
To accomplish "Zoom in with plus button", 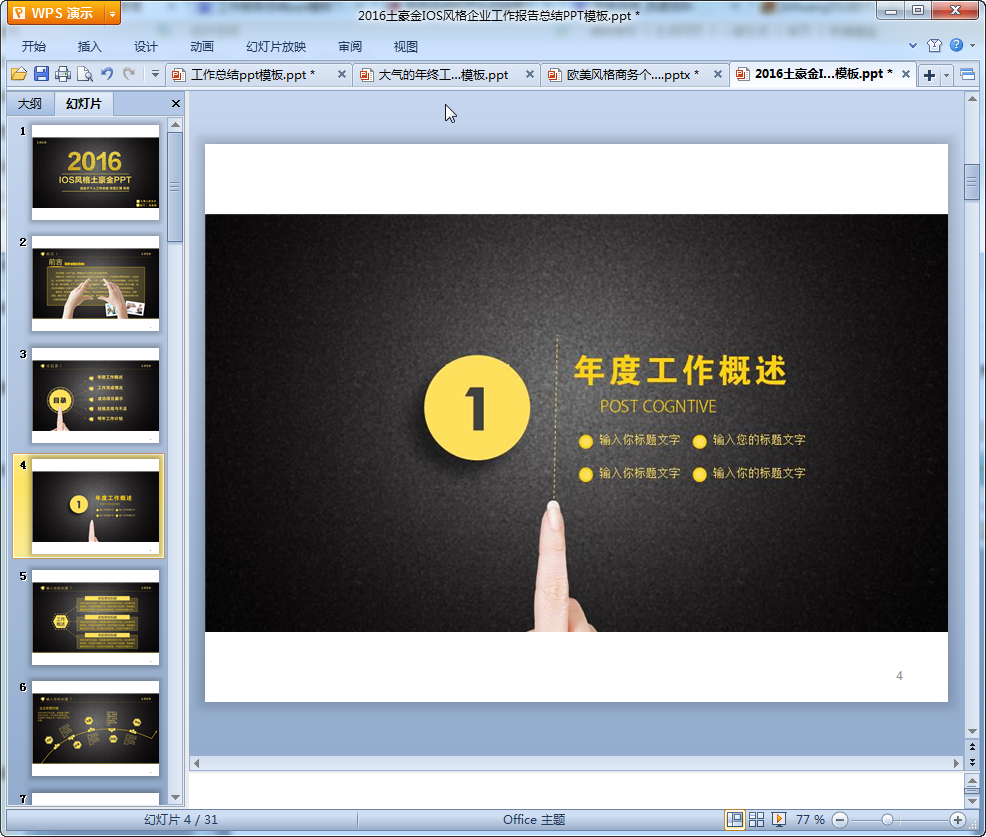I will [958, 820].
